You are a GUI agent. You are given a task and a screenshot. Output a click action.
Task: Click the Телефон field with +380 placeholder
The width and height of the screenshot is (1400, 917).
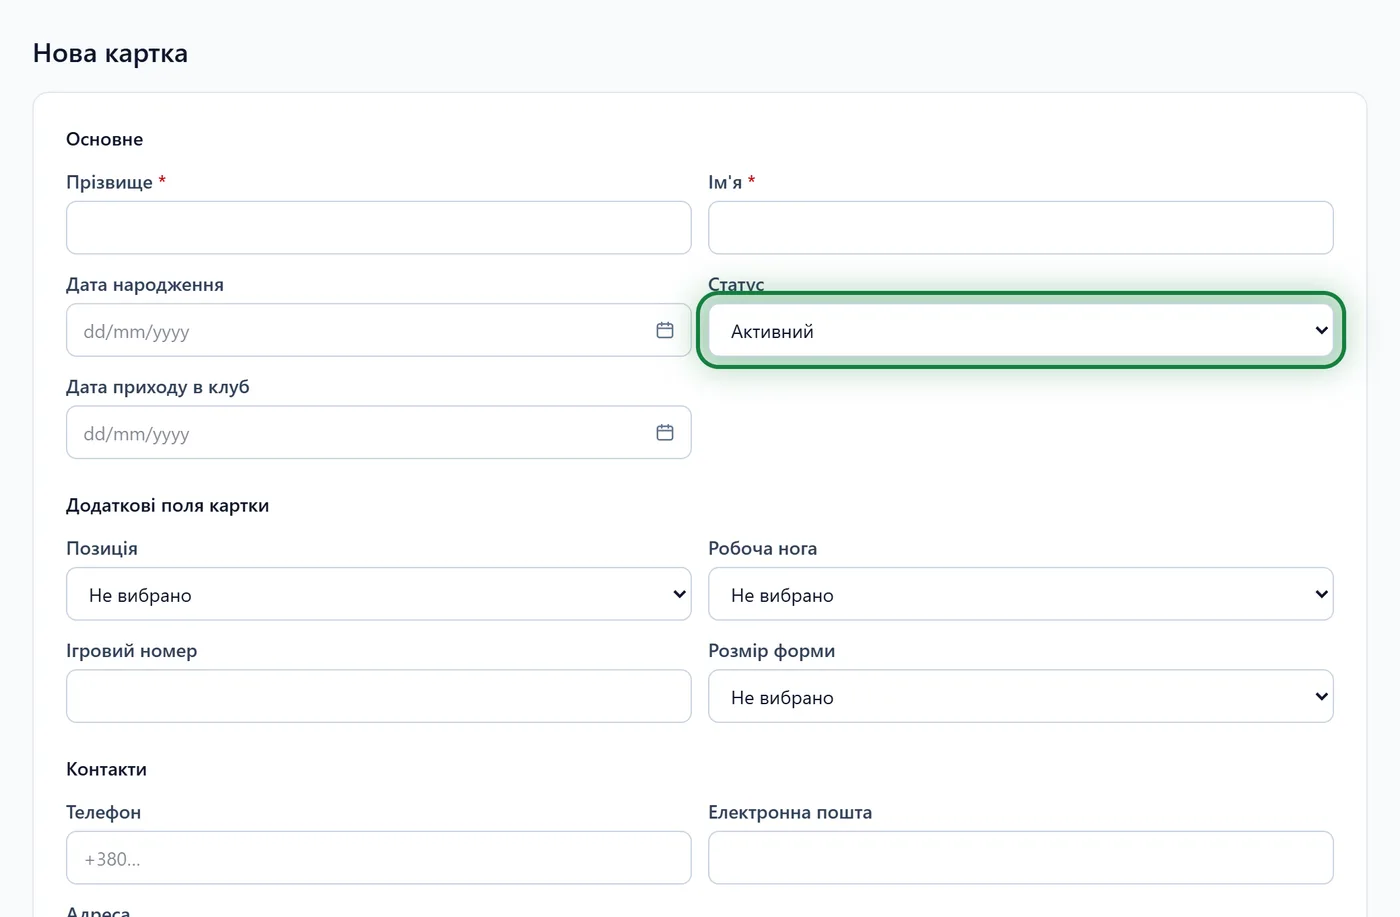(x=379, y=858)
